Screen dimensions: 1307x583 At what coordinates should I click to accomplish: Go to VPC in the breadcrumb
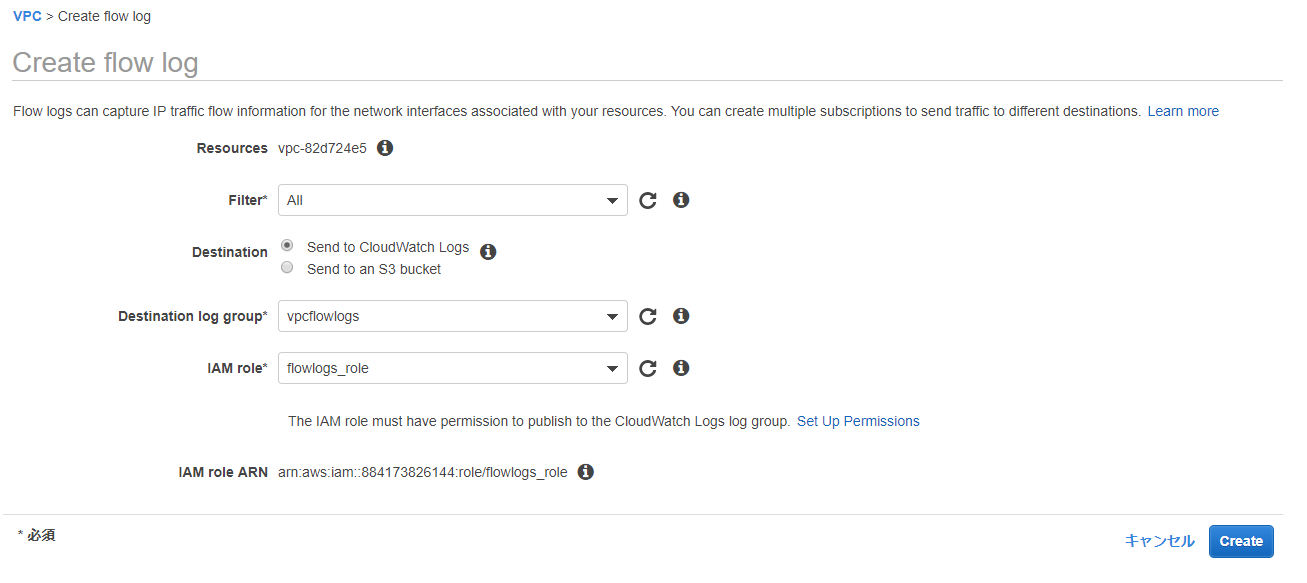coord(27,16)
